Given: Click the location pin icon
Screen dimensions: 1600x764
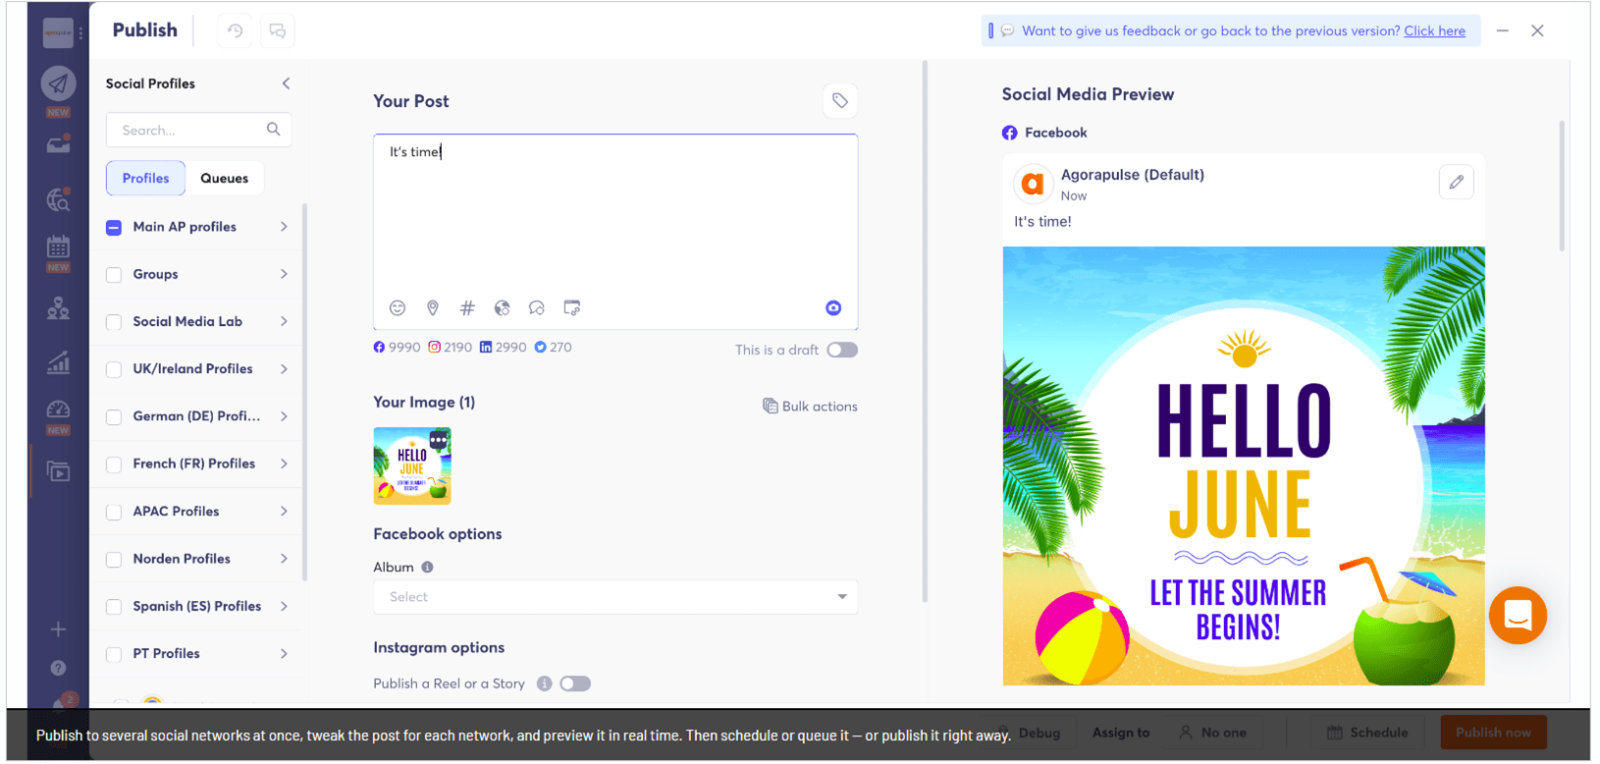Looking at the screenshot, I should pos(432,308).
